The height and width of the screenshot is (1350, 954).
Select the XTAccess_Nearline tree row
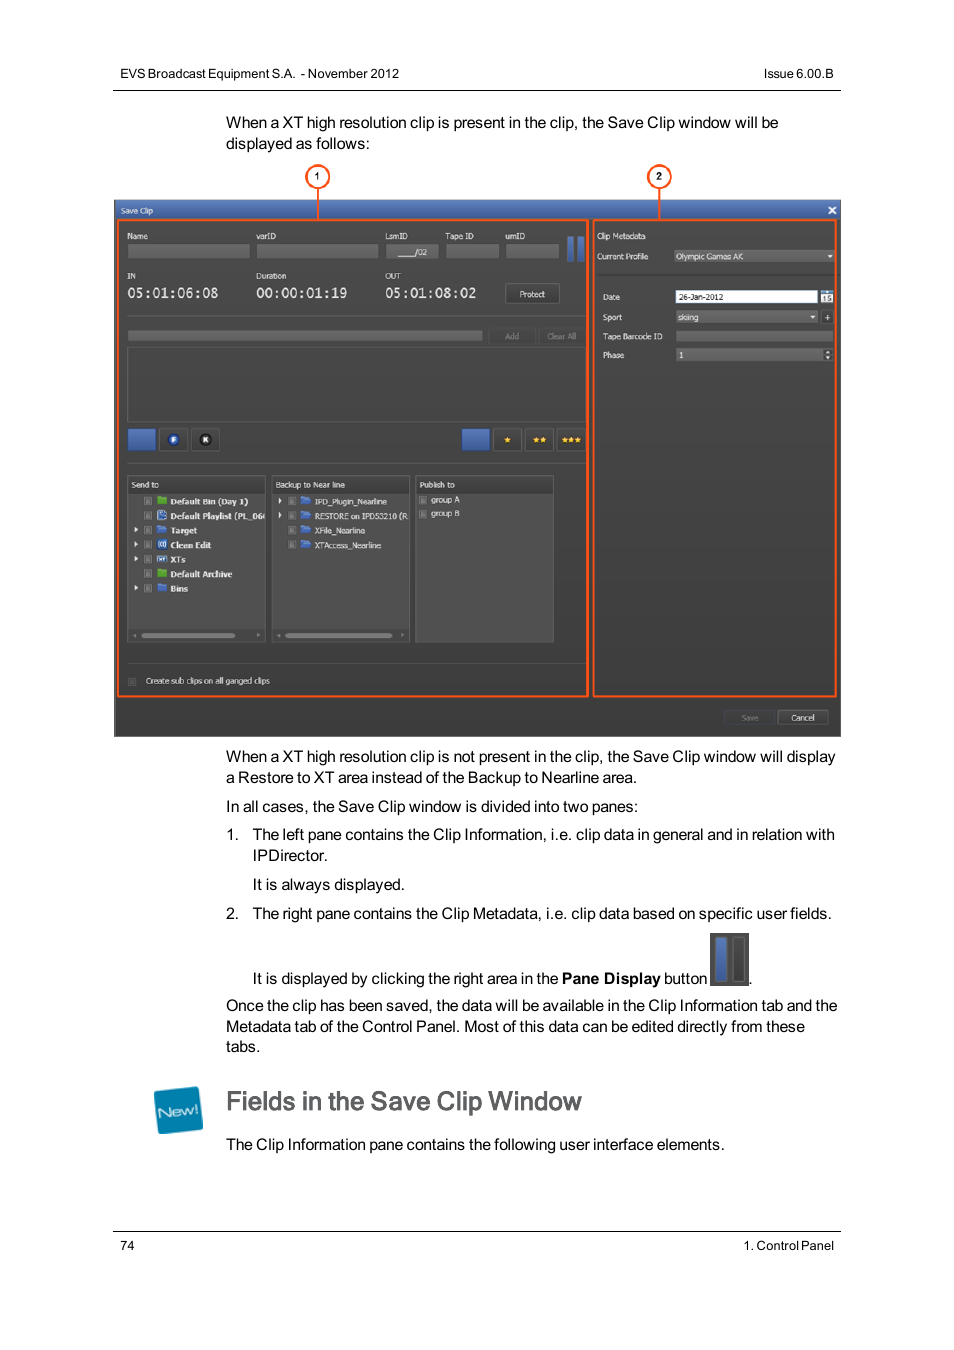tap(341, 545)
